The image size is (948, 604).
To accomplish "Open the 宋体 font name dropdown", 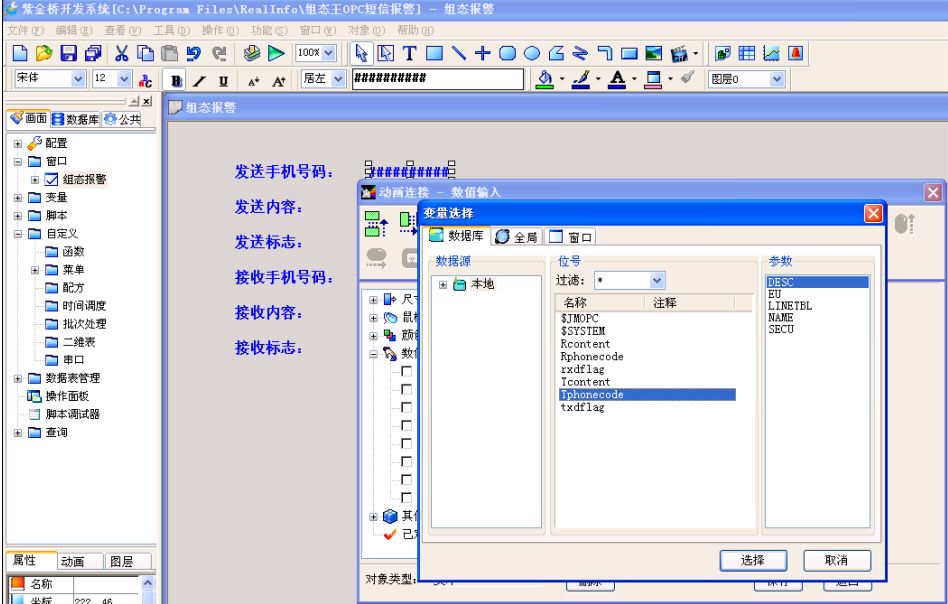I will [x=79, y=79].
